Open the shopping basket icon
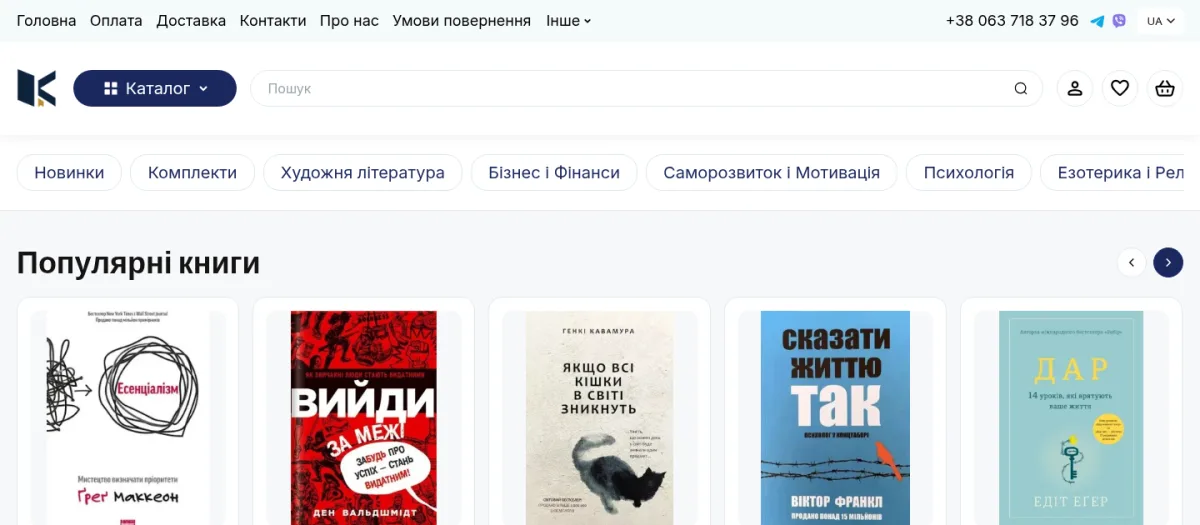The width and height of the screenshot is (1200, 525). point(1165,88)
